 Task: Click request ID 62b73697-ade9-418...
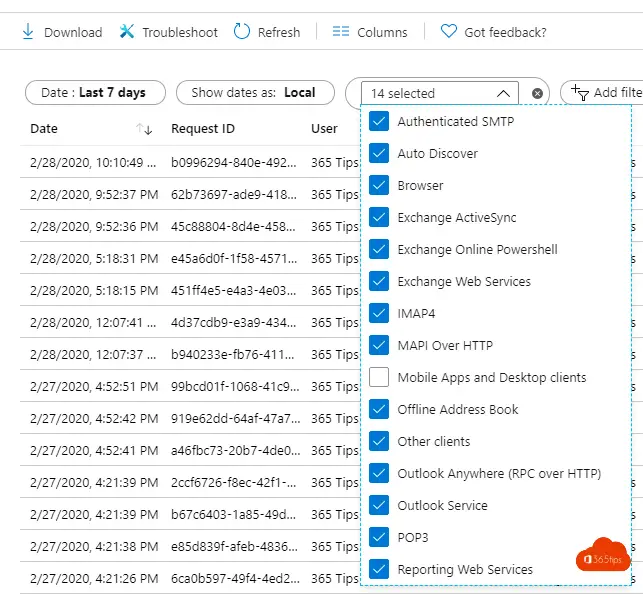tap(234, 195)
